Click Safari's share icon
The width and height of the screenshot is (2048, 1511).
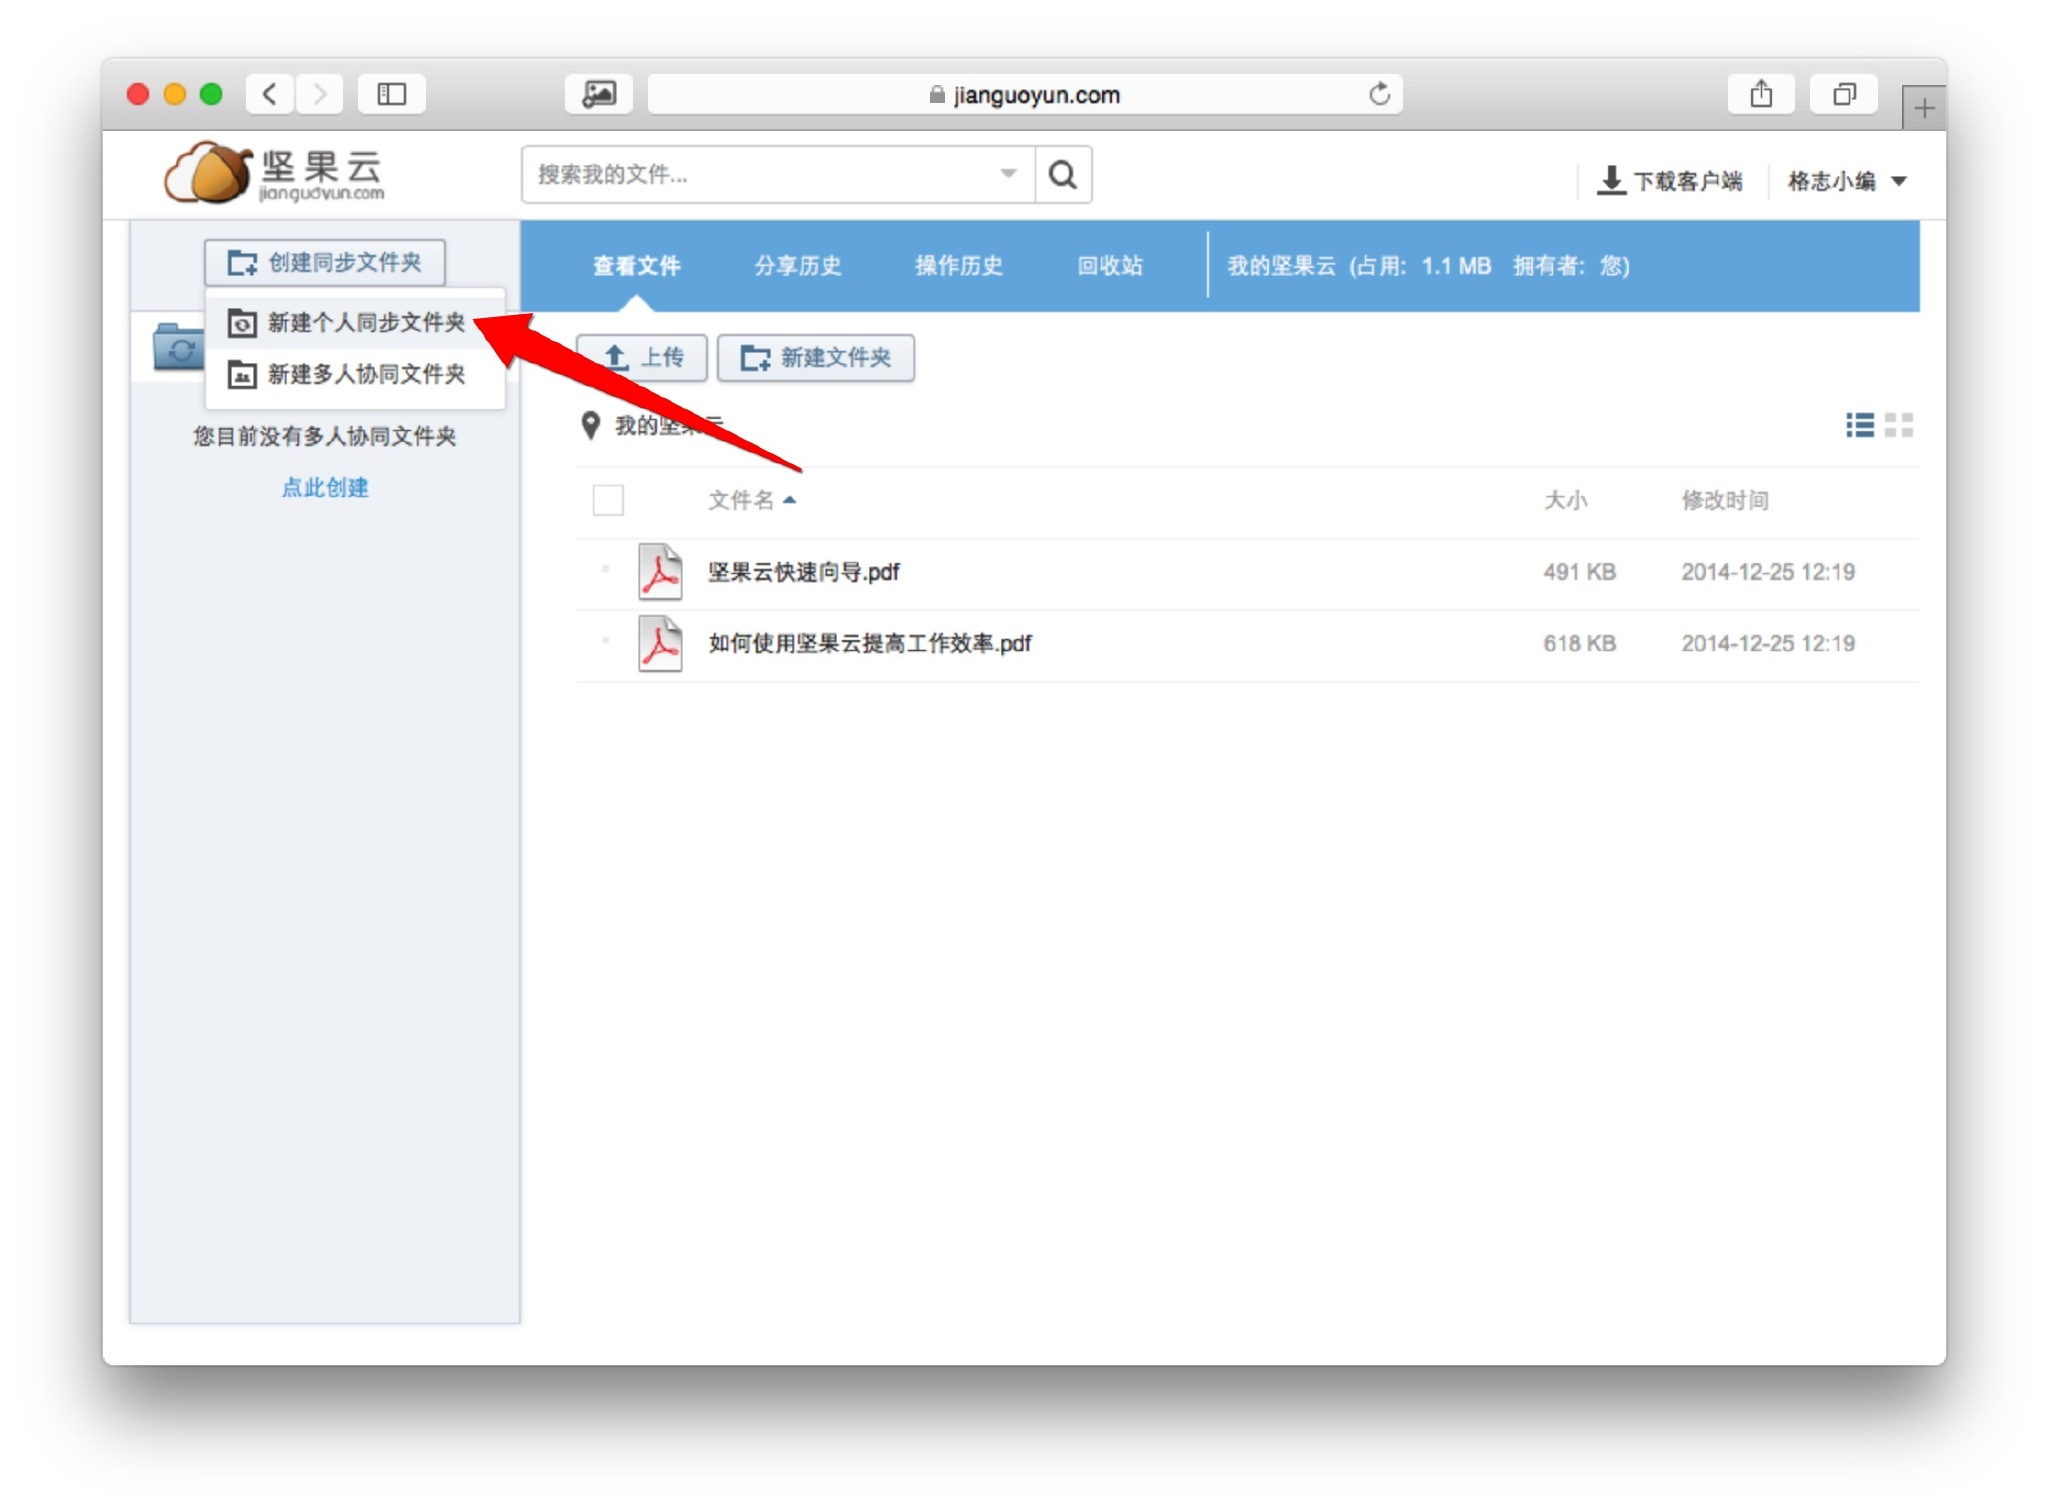pyautogui.click(x=1761, y=94)
